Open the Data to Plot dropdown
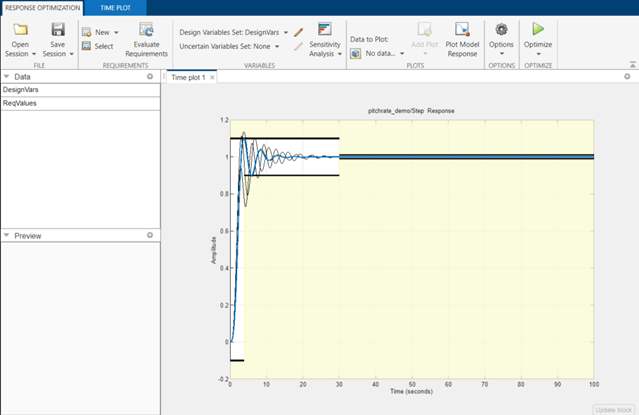The height and width of the screenshot is (415, 639). click(x=386, y=54)
